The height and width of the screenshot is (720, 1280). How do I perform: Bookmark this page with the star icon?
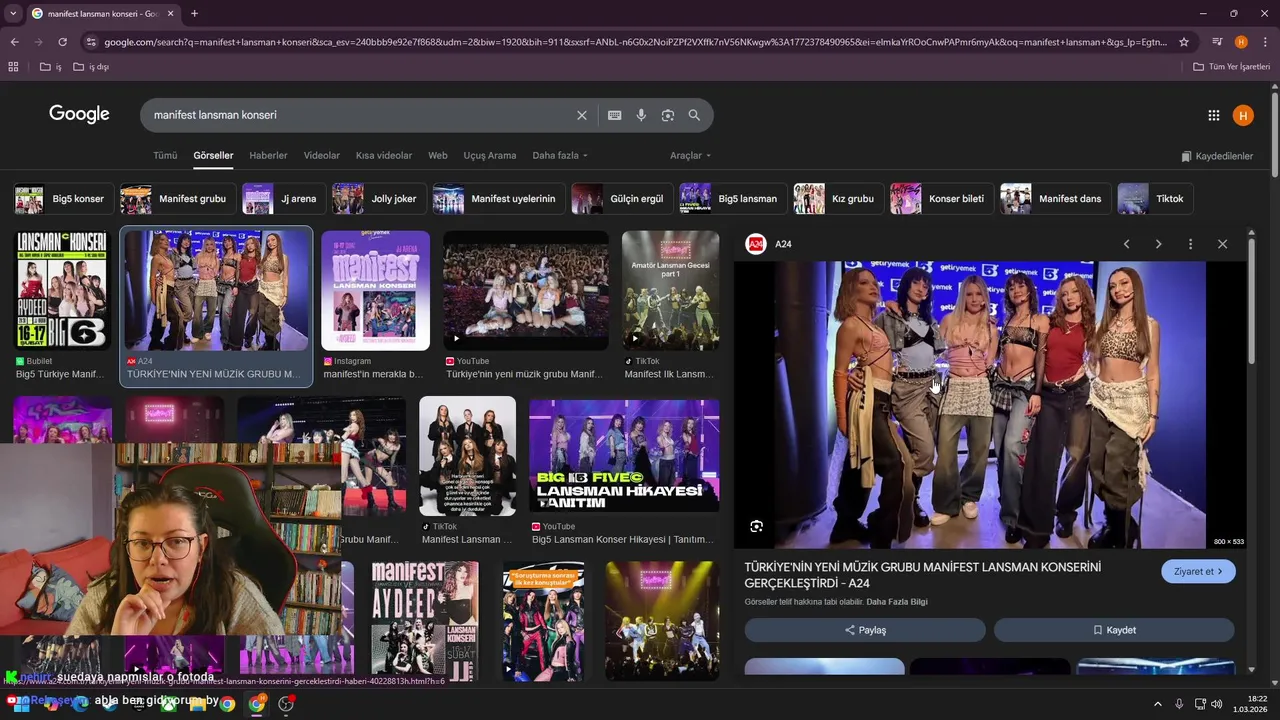[x=1184, y=42]
